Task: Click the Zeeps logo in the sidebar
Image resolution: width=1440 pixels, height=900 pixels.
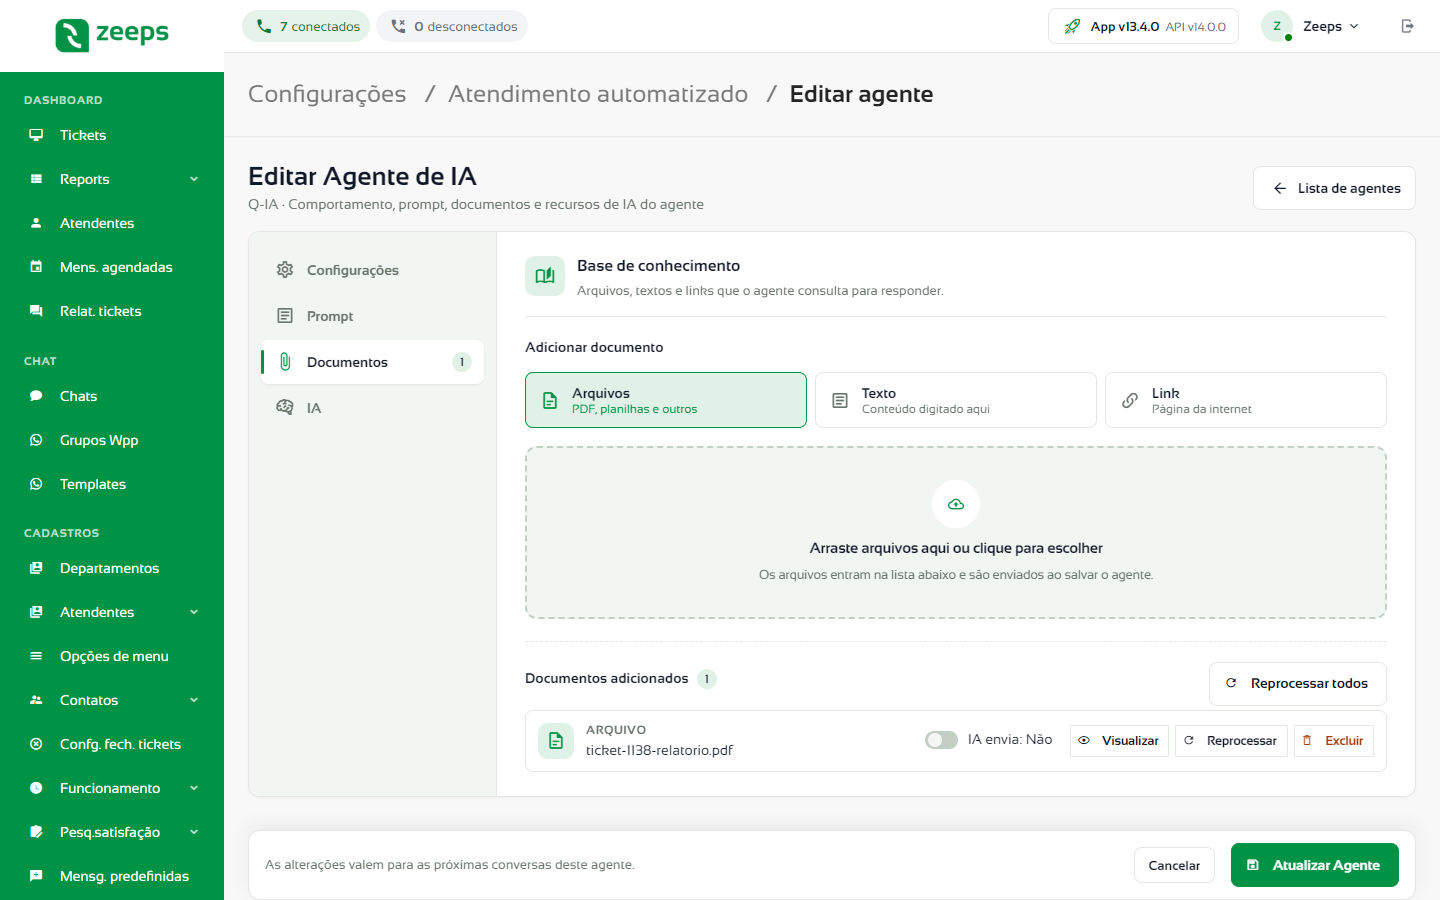Action: point(112,35)
